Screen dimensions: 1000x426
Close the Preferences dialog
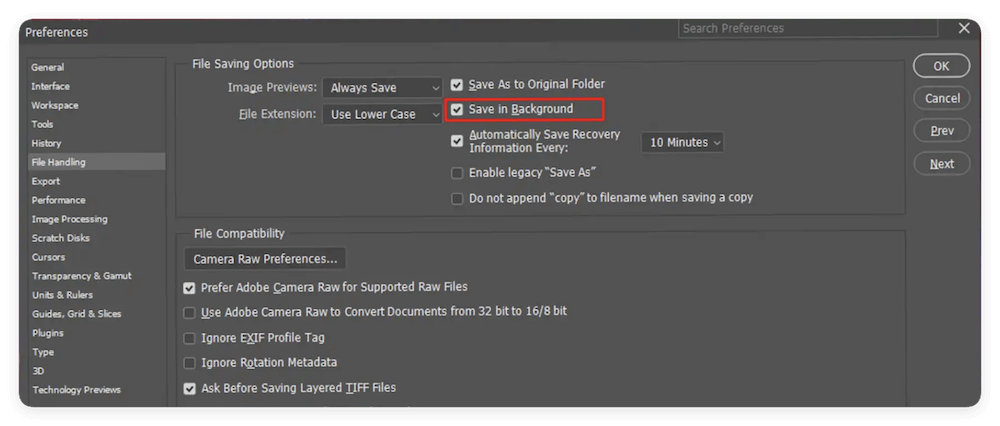(x=964, y=28)
